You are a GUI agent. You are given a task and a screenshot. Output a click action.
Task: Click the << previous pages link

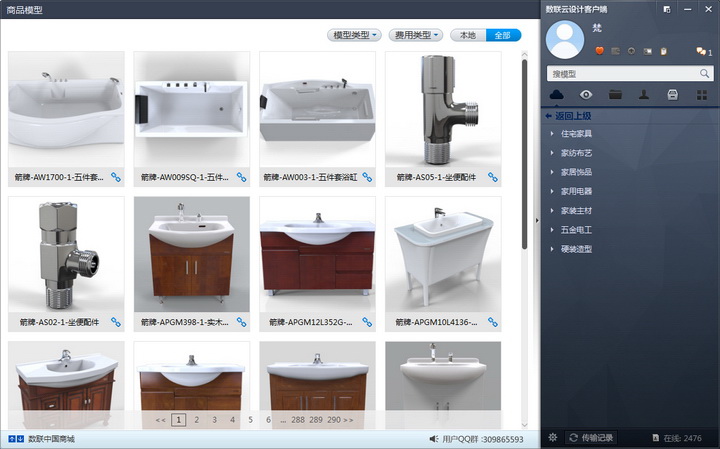(x=160, y=420)
